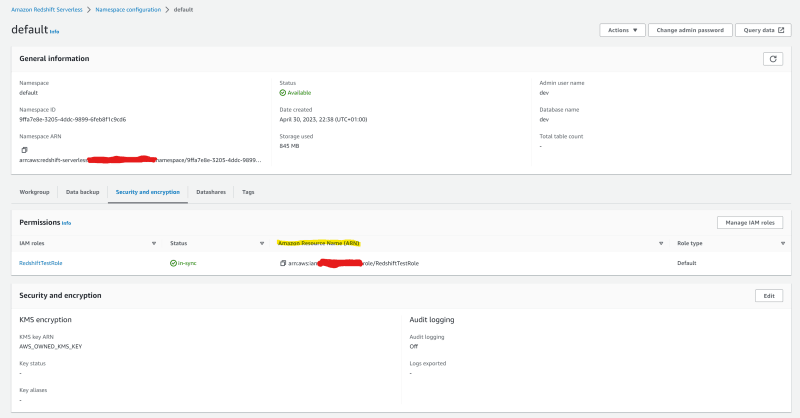Open Info link next to default title
800x418 pixels.
pyautogui.click(x=55, y=32)
